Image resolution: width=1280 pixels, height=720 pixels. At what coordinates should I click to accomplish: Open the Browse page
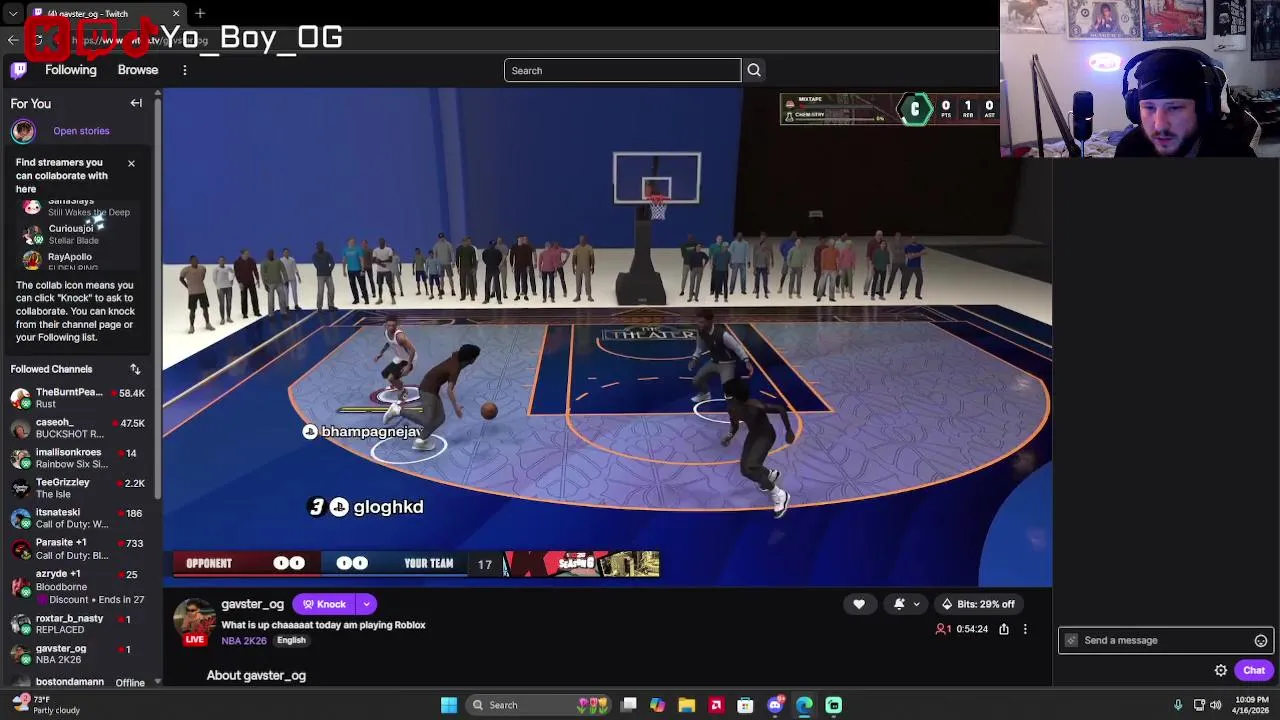pos(138,70)
